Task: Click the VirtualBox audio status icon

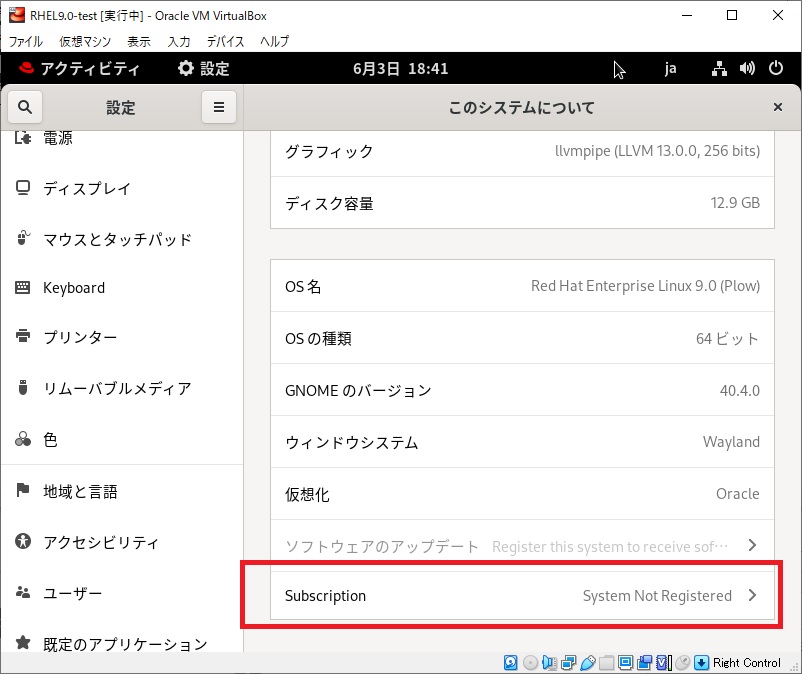Action: [x=549, y=663]
